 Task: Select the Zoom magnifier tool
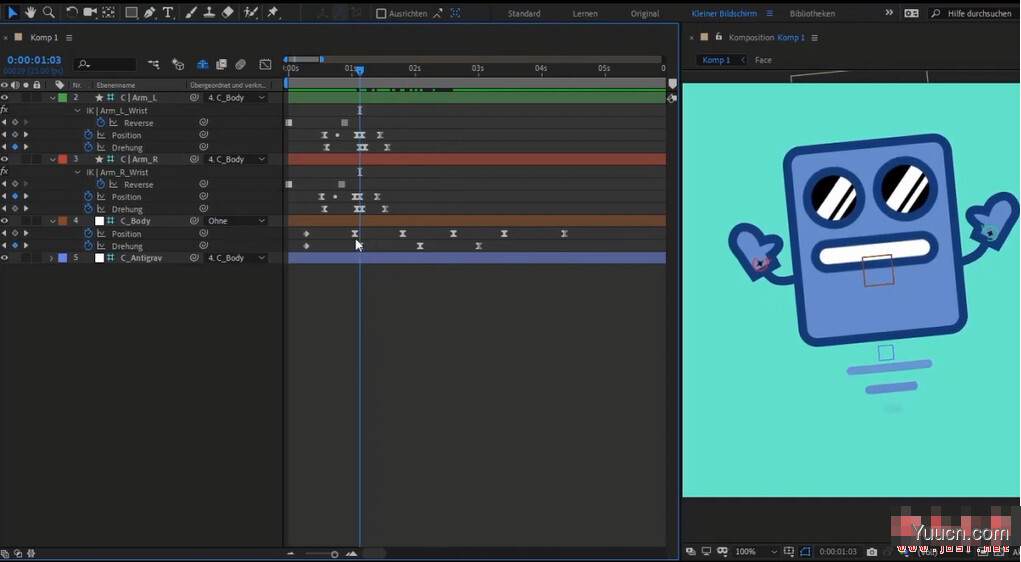(48, 12)
